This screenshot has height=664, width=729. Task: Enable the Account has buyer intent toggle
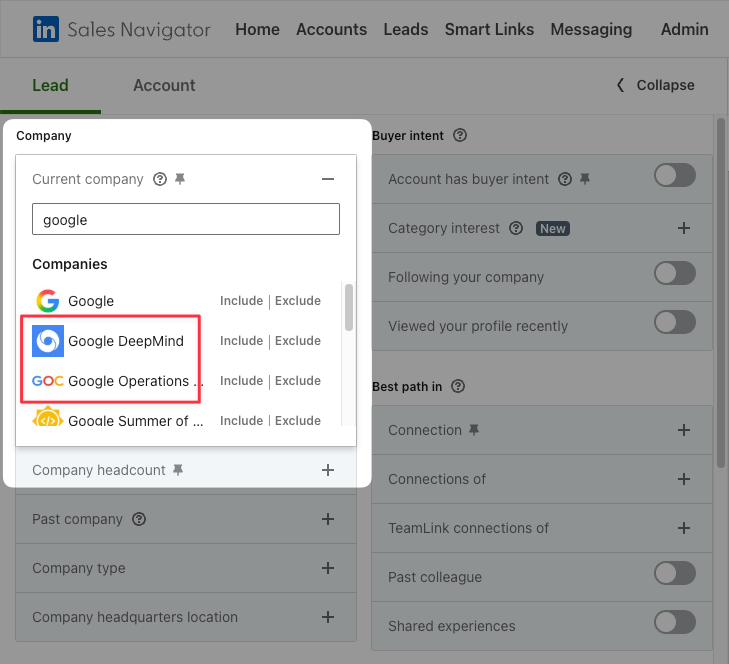(675, 175)
